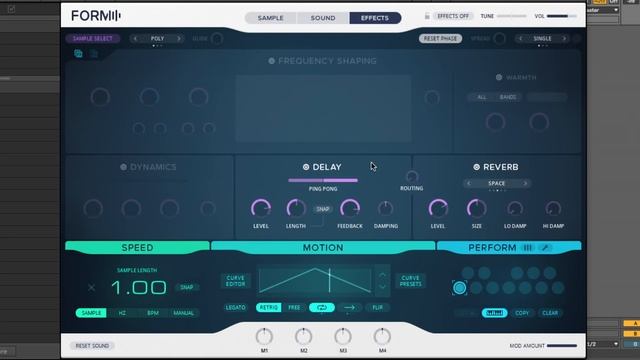Open the CURVE EDITOR

tap(236, 281)
